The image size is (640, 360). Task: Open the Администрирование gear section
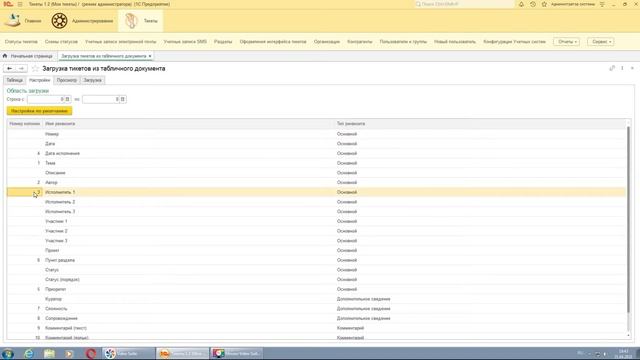coord(82,20)
